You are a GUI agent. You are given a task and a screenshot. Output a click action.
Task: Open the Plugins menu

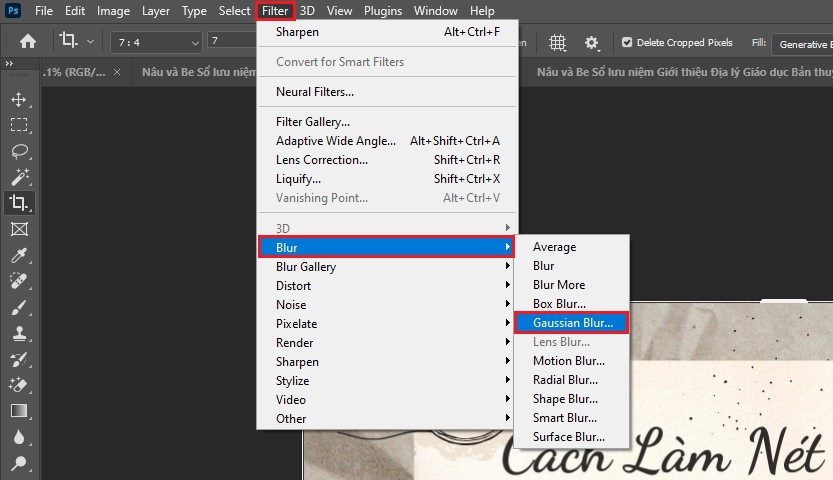(383, 11)
